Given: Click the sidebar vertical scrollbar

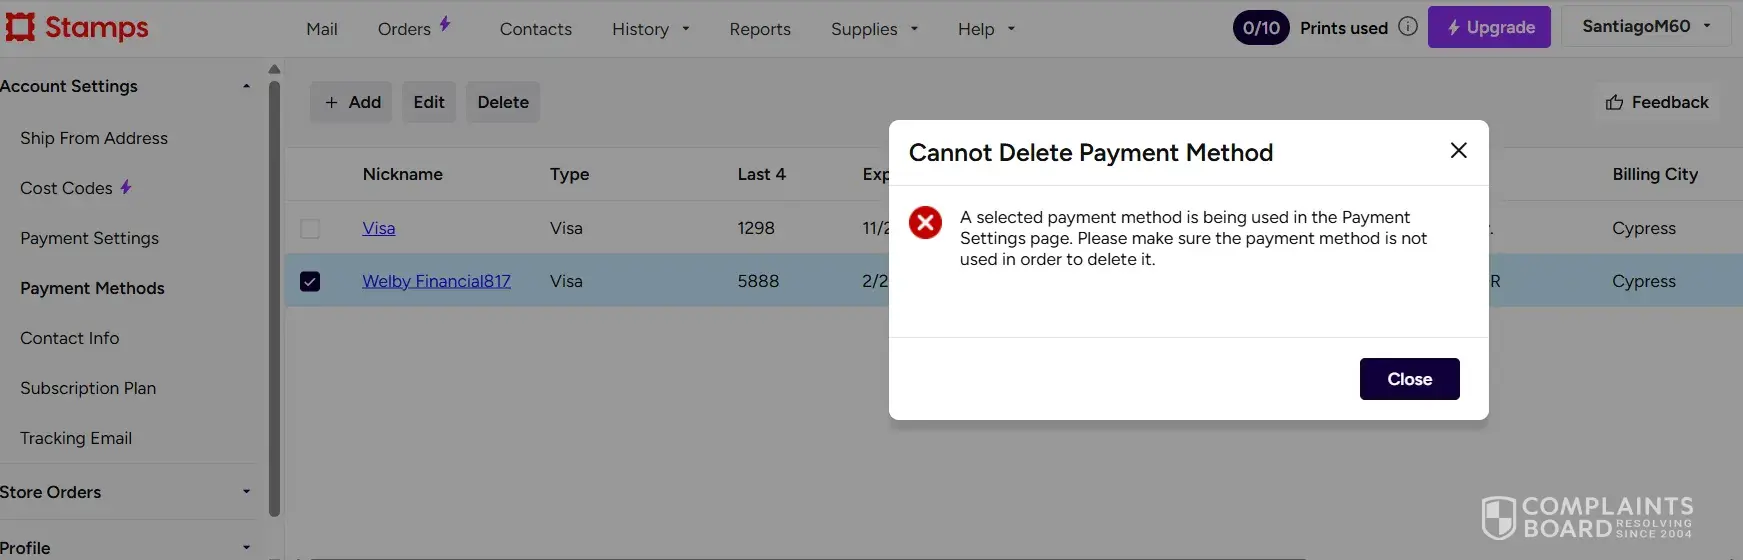Looking at the screenshot, I should click(275, 300).
